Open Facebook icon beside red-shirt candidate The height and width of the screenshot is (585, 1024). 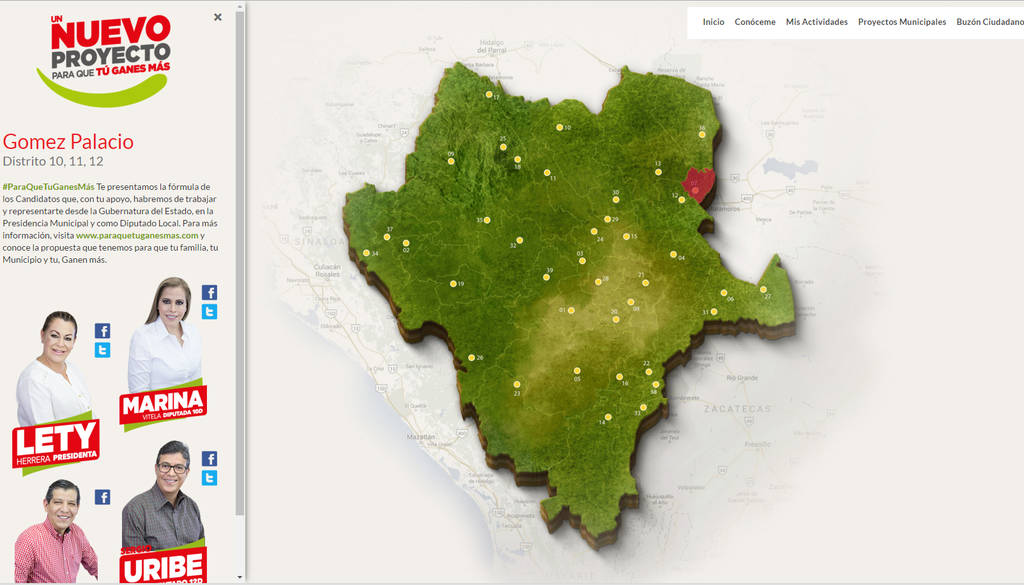[103, 498]
